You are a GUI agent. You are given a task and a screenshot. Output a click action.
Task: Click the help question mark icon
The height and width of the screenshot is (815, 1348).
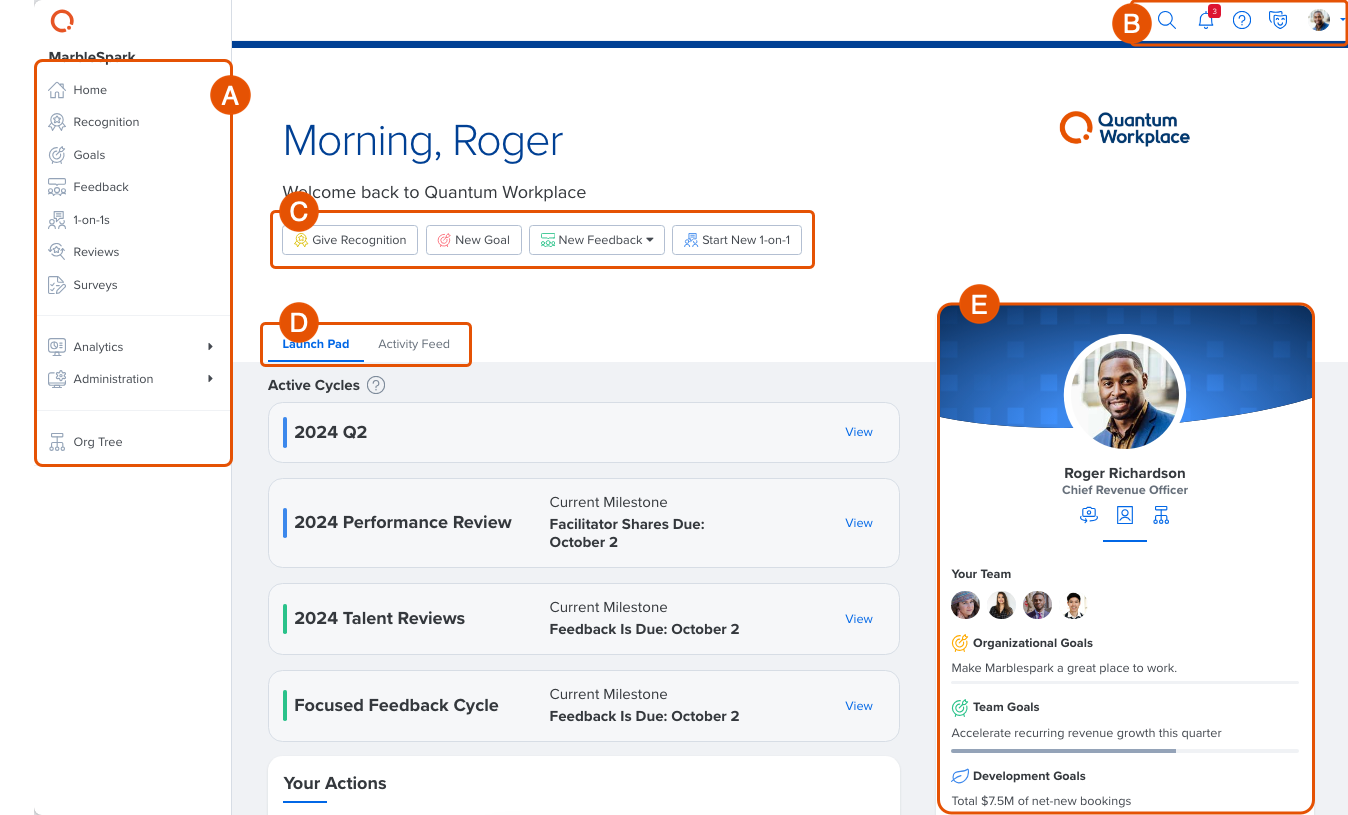pyautogui.click(x=1242, y=19)
